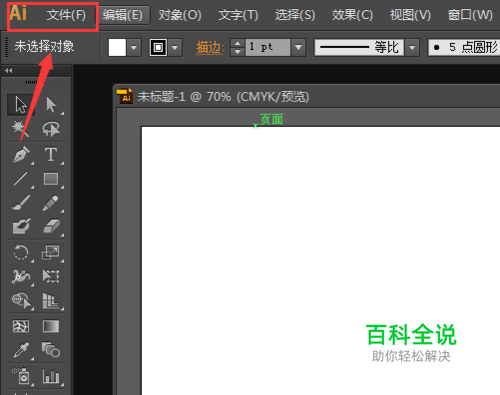Choose the Magic Wand tool
This screenshot has height=395, width=500.
pos(21,129)
